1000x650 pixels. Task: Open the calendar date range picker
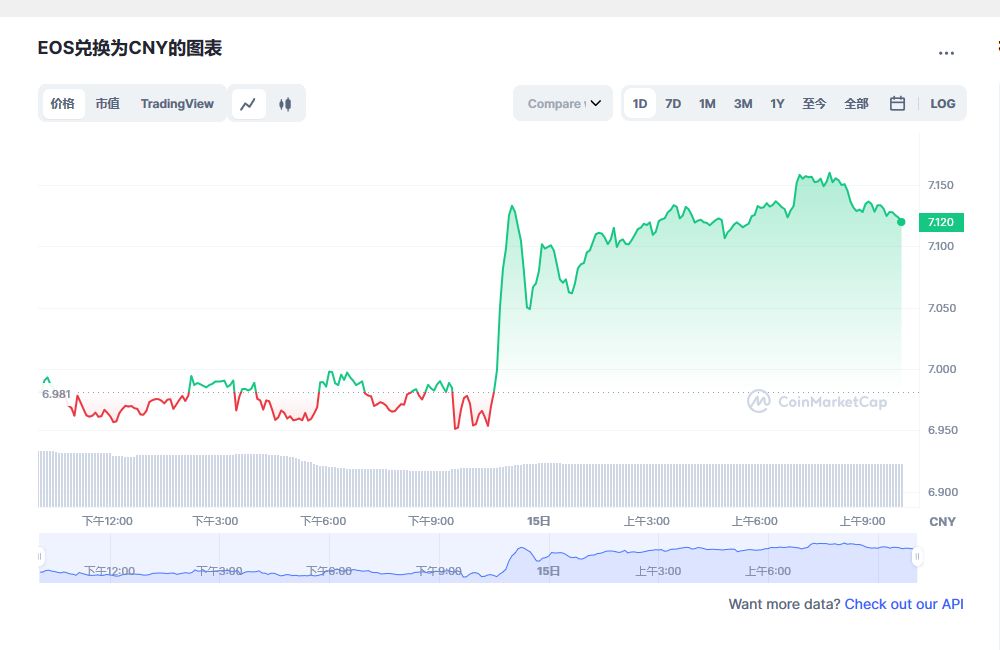(x=897, y=103)
